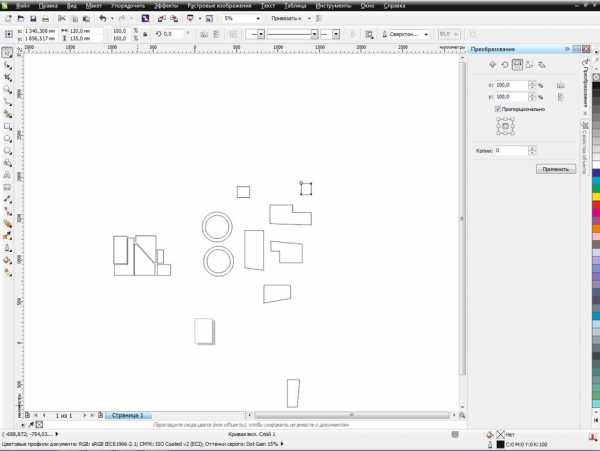
Task: Toggle the Пропорционально checkbox
Action: [498, 109]
